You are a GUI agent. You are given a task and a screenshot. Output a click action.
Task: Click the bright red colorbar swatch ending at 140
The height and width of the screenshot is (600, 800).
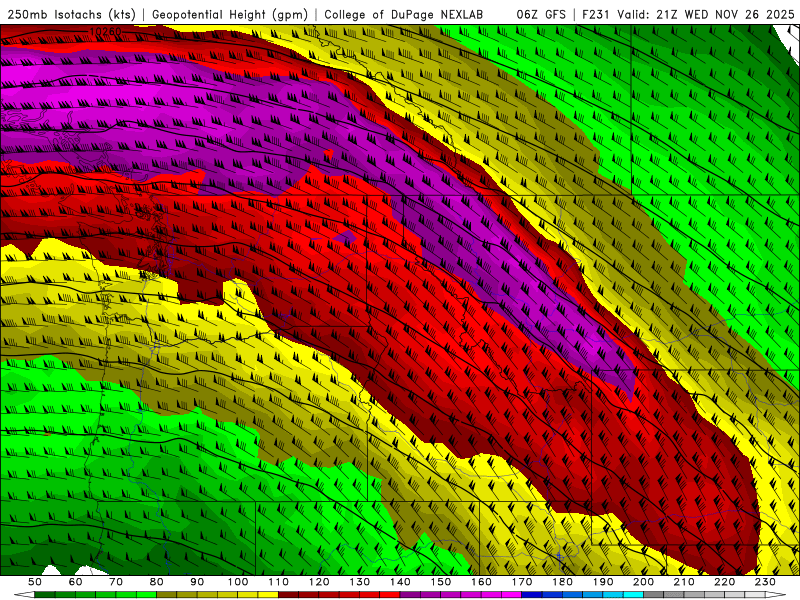tap(390, 594)
